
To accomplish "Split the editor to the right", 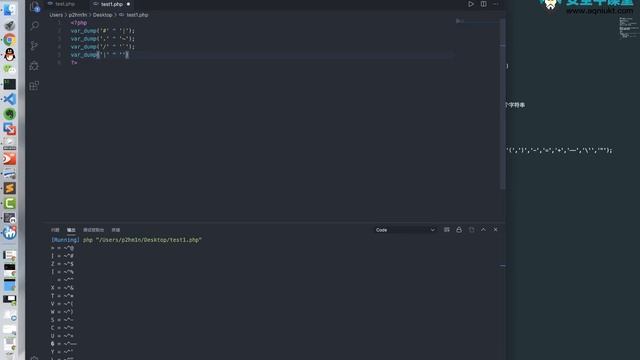I will pos(483,4).
